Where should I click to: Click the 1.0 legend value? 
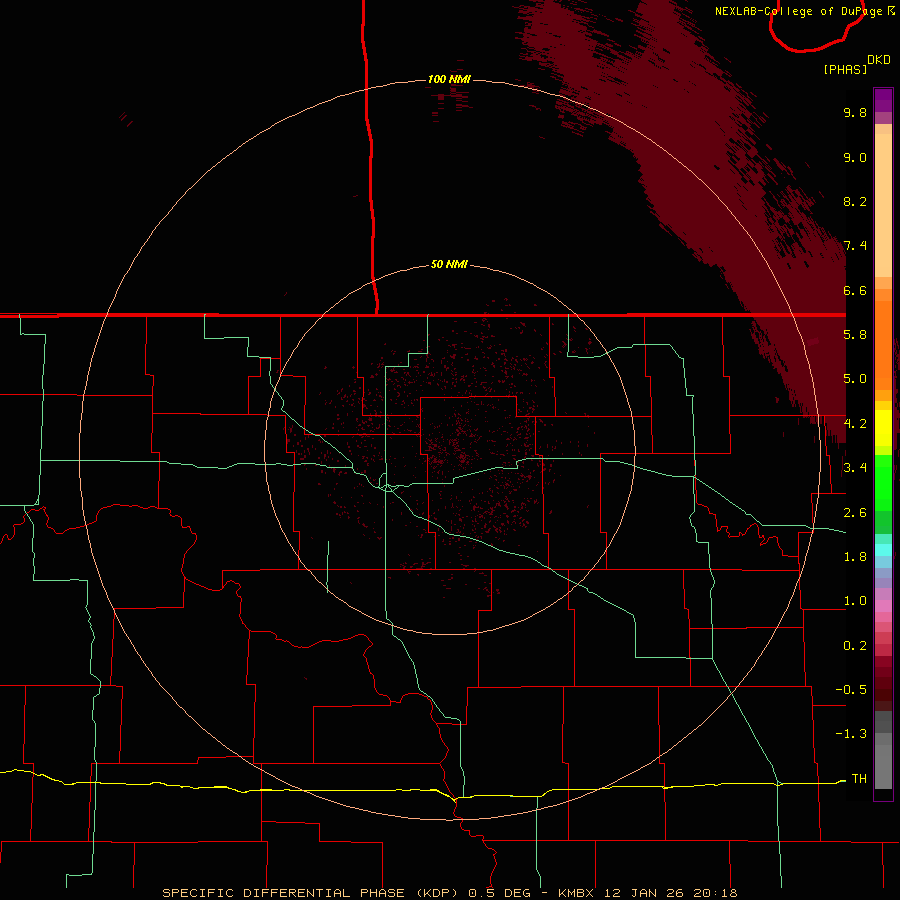(855, 602)
